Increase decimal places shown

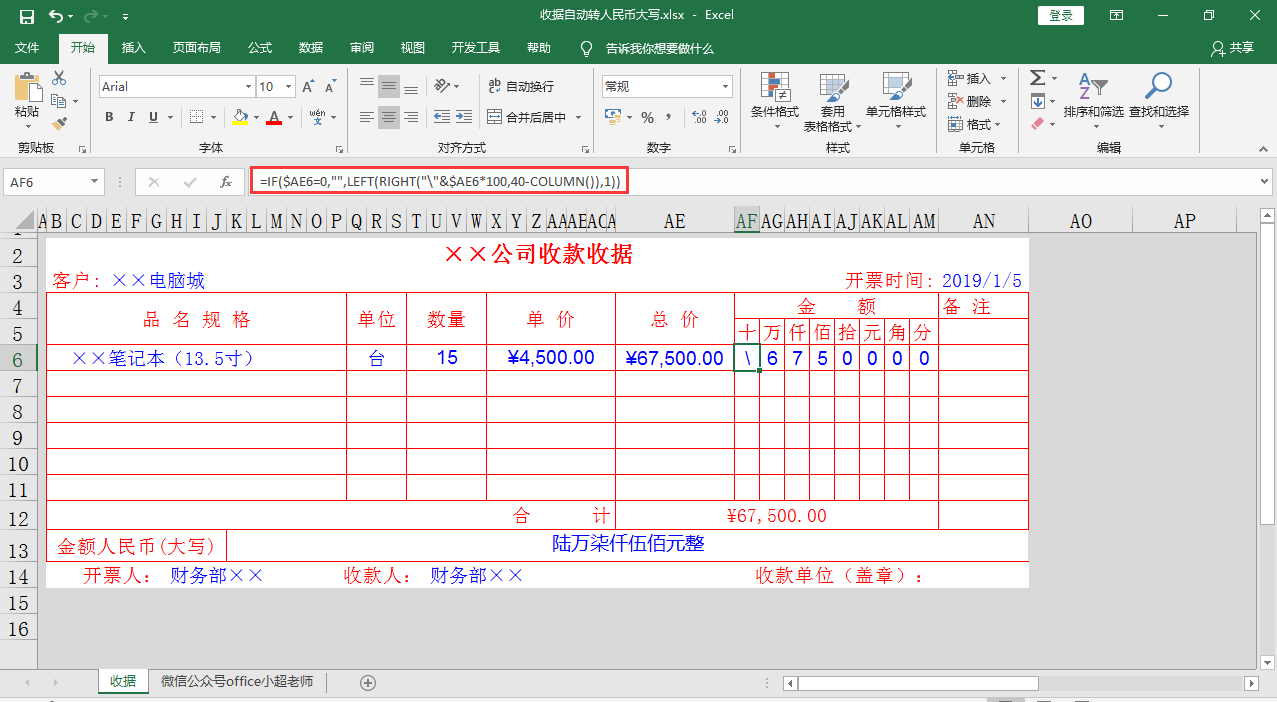tap(697, 117)
